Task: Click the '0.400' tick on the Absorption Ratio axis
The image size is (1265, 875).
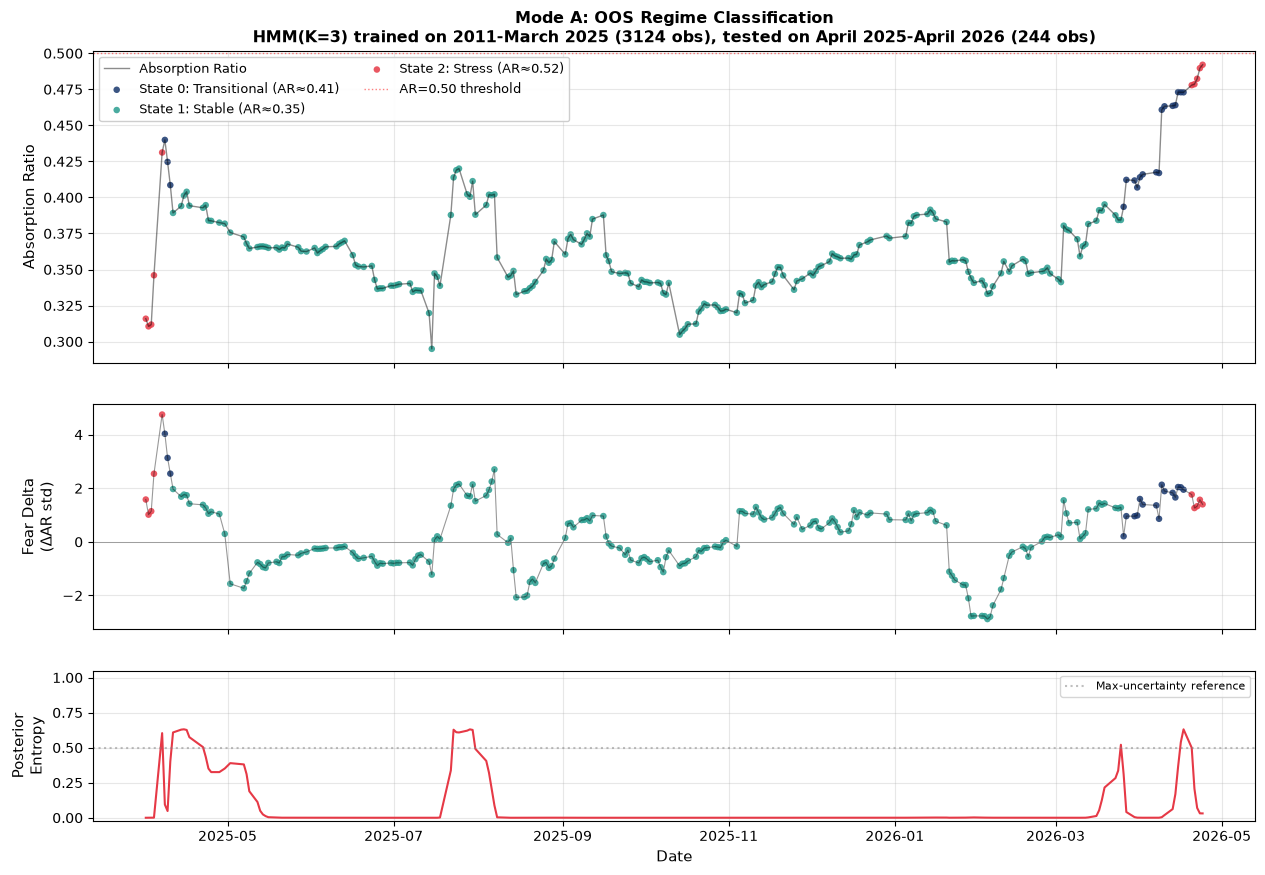Action: click(x=65, y=198)
